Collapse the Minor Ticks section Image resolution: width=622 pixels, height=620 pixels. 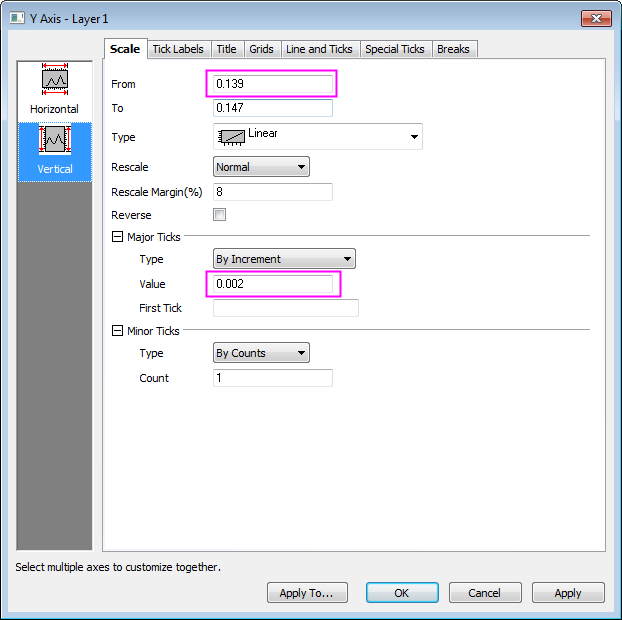tap(117, 331)
